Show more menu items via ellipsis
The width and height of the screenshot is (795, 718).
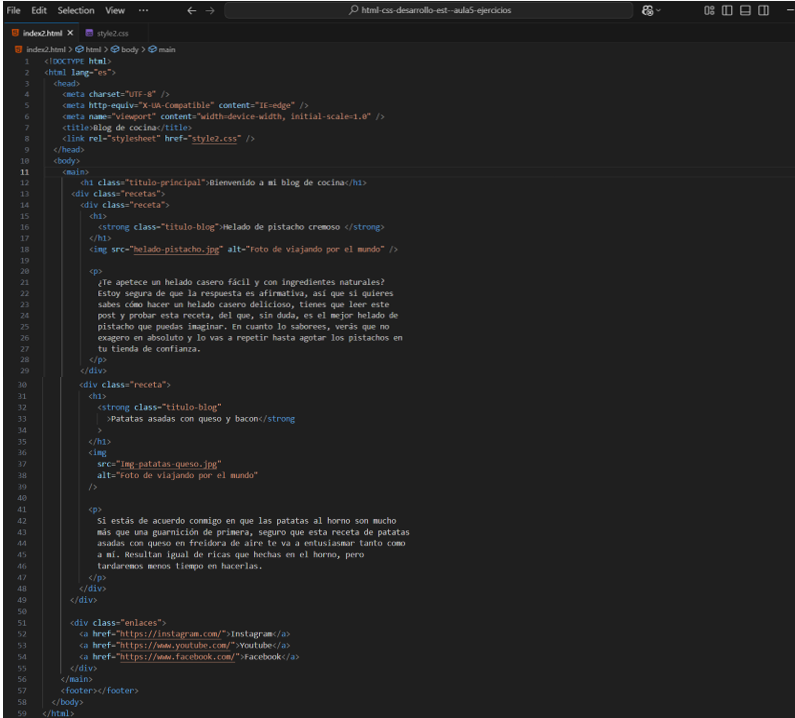point(143,10)
